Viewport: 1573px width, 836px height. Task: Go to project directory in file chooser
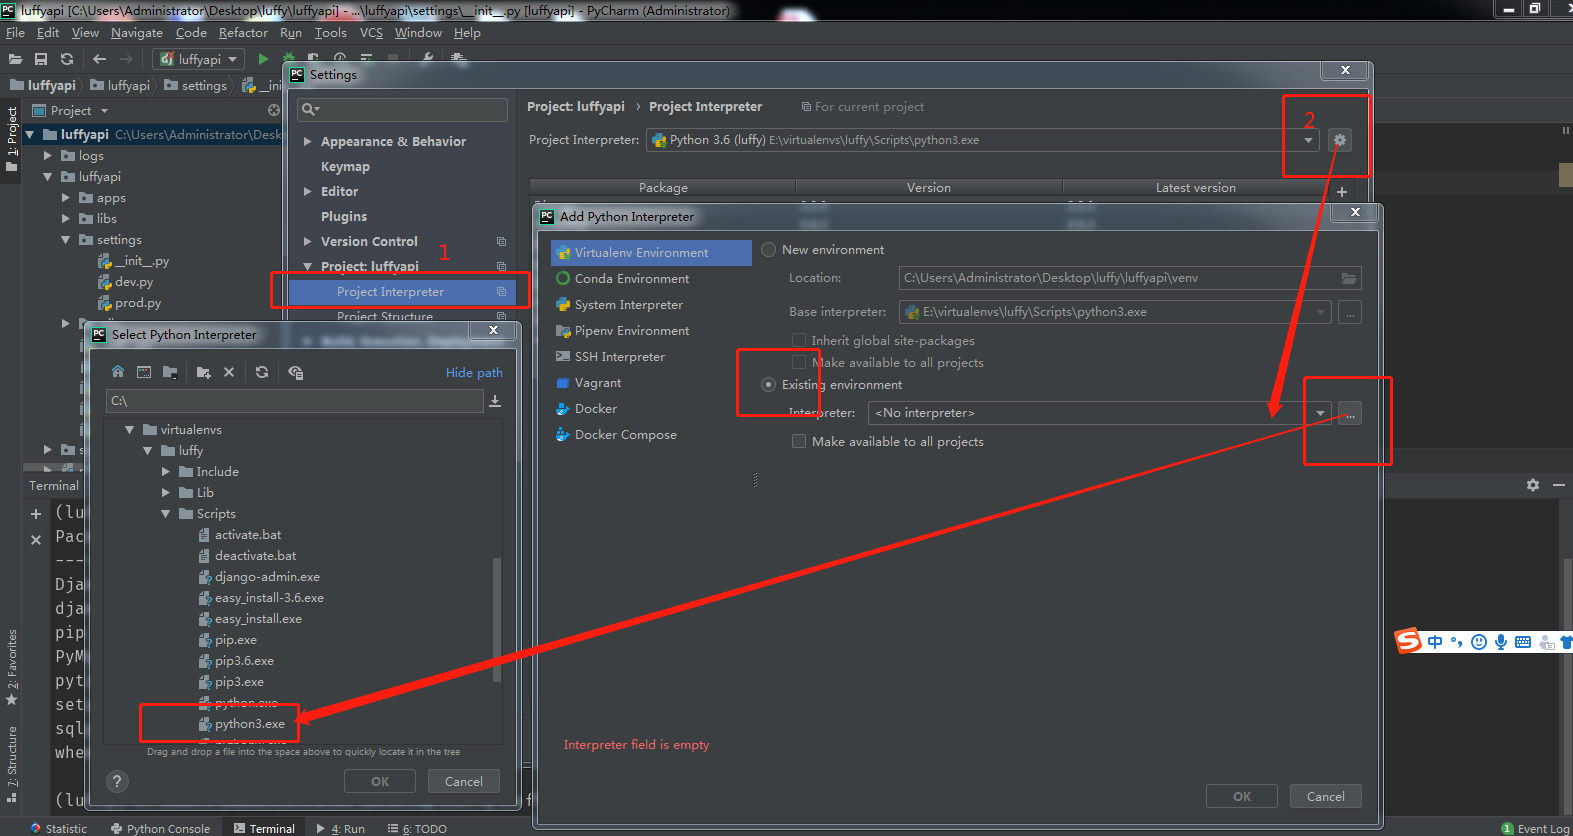[170, 372]
